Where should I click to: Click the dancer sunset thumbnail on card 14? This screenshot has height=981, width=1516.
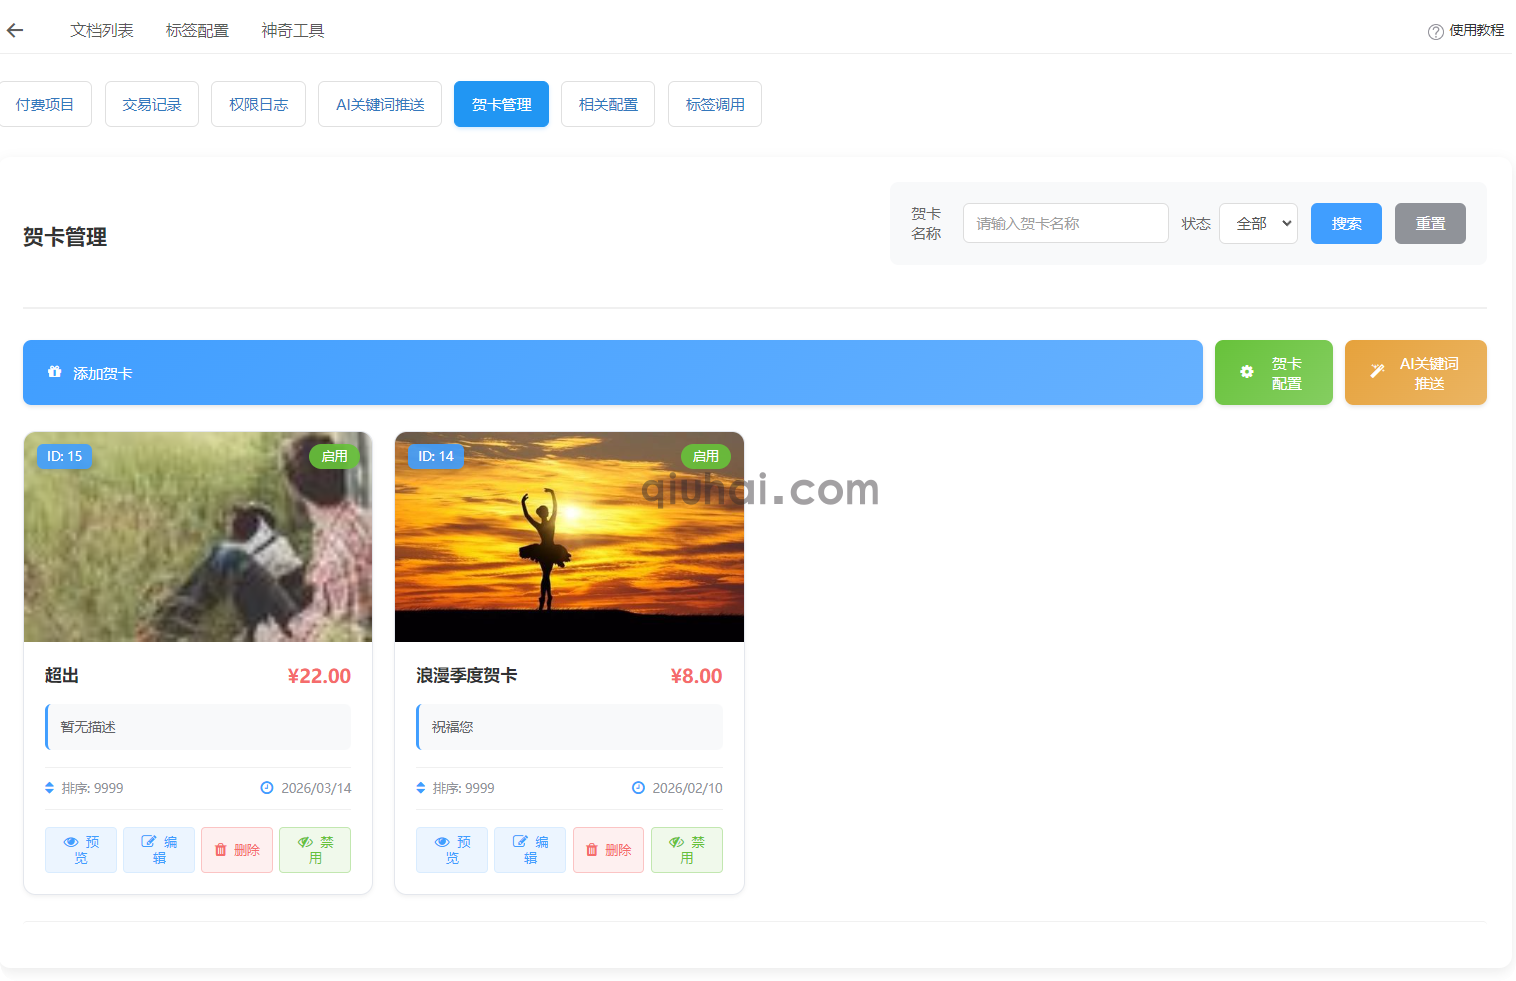tap(569, 536)
